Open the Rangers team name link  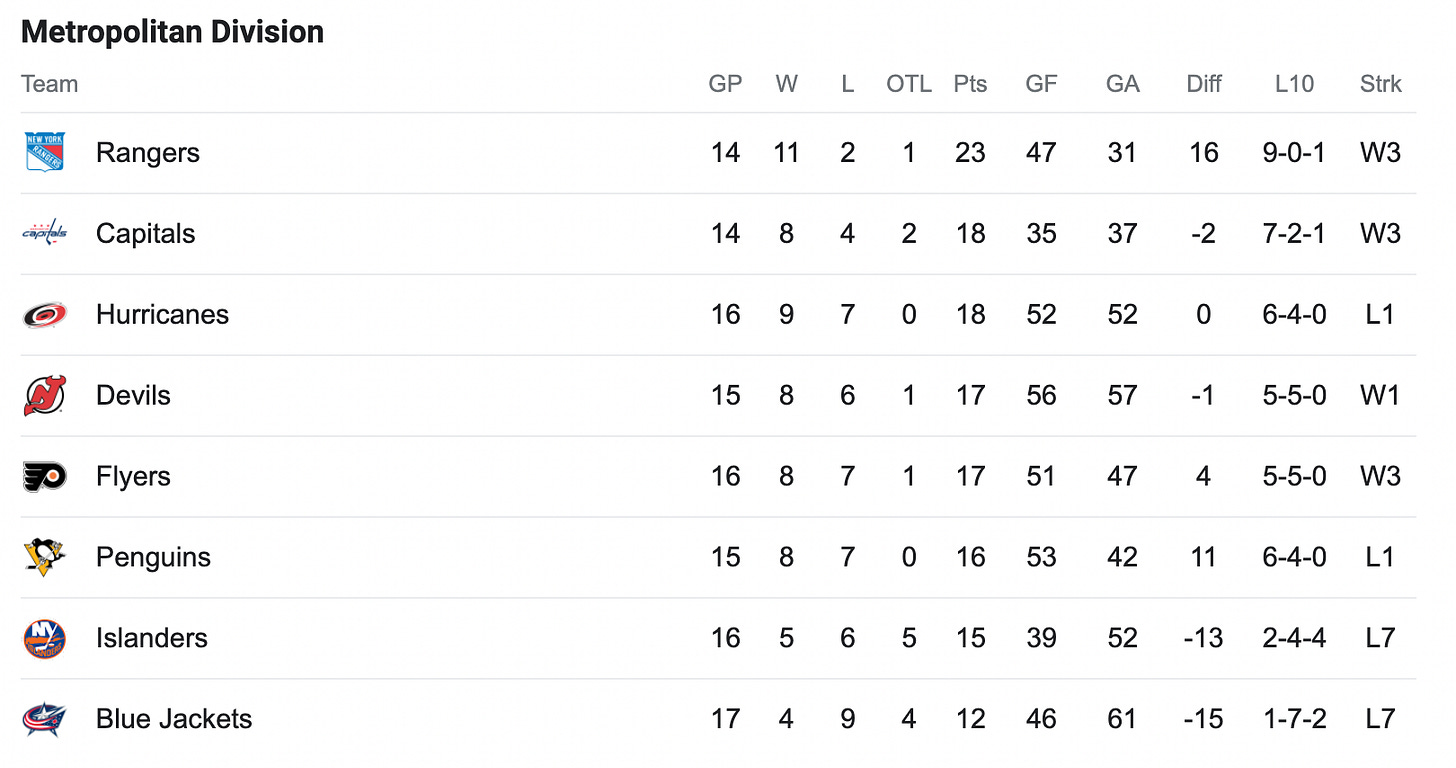[148, 153]
